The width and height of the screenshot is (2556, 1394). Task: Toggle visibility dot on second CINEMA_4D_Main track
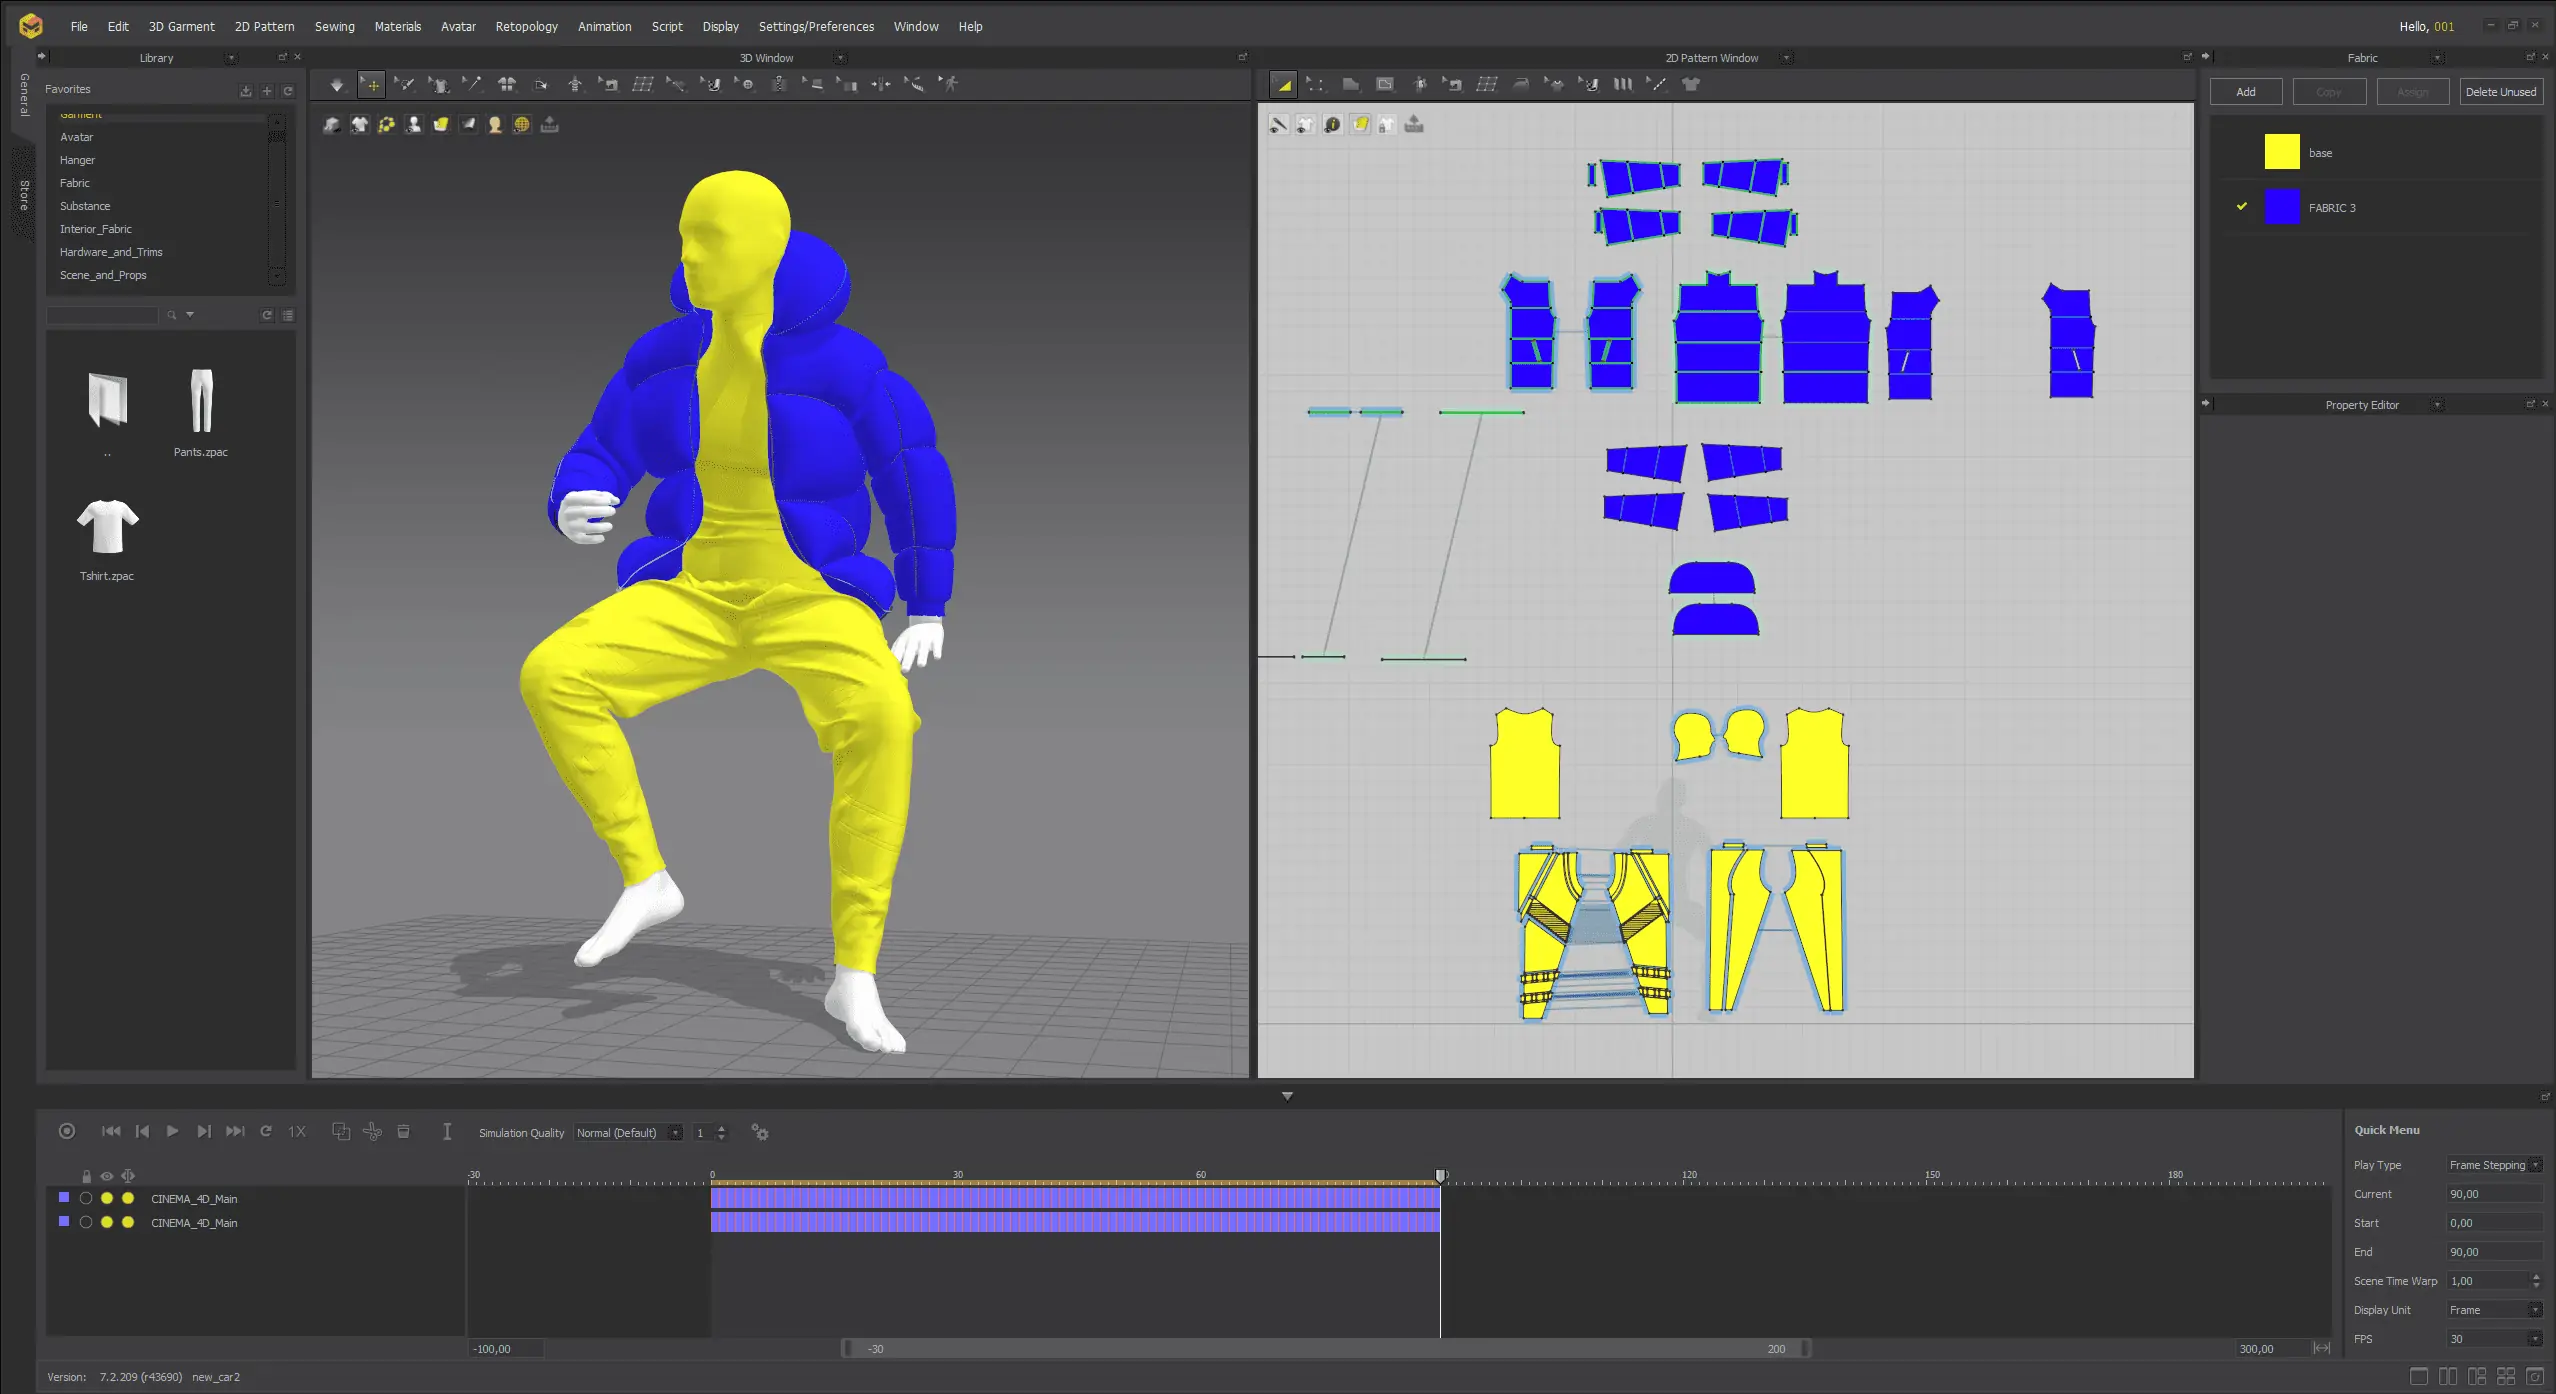[107, 1222]
